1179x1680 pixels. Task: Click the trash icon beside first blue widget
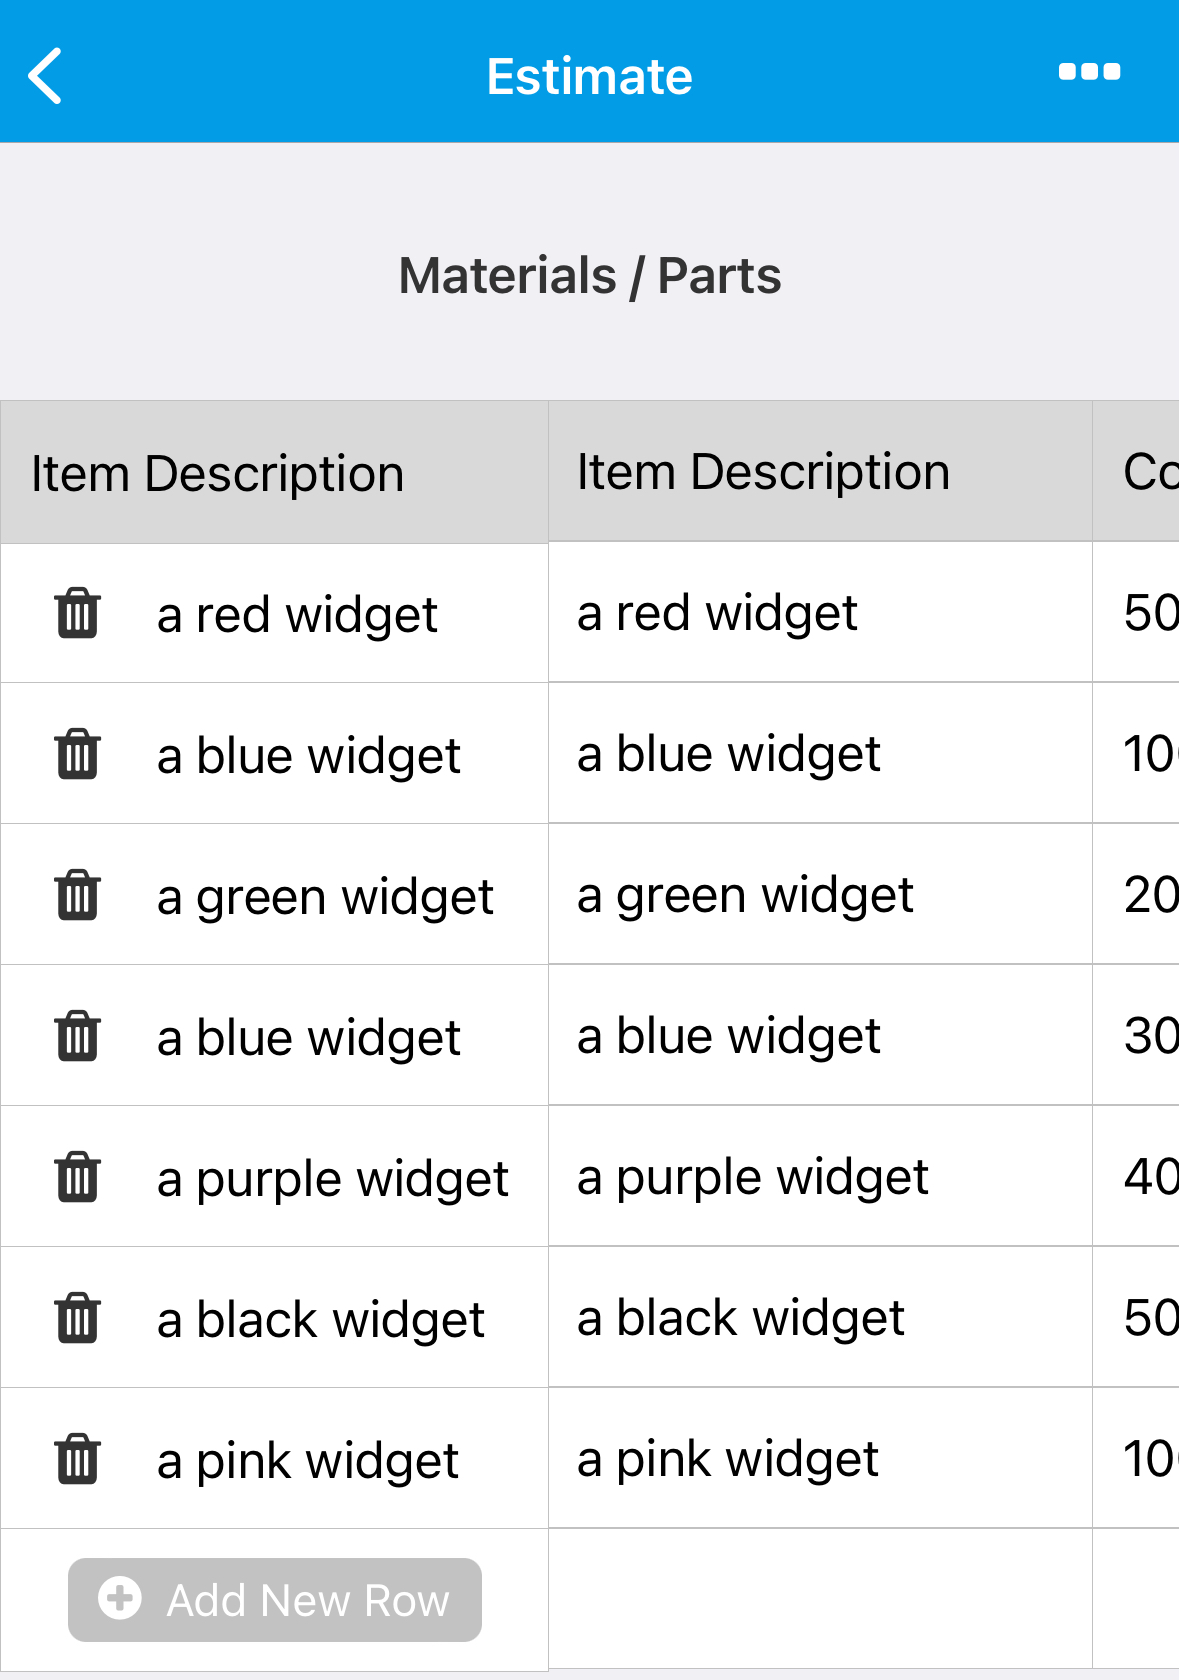(77, 754)
